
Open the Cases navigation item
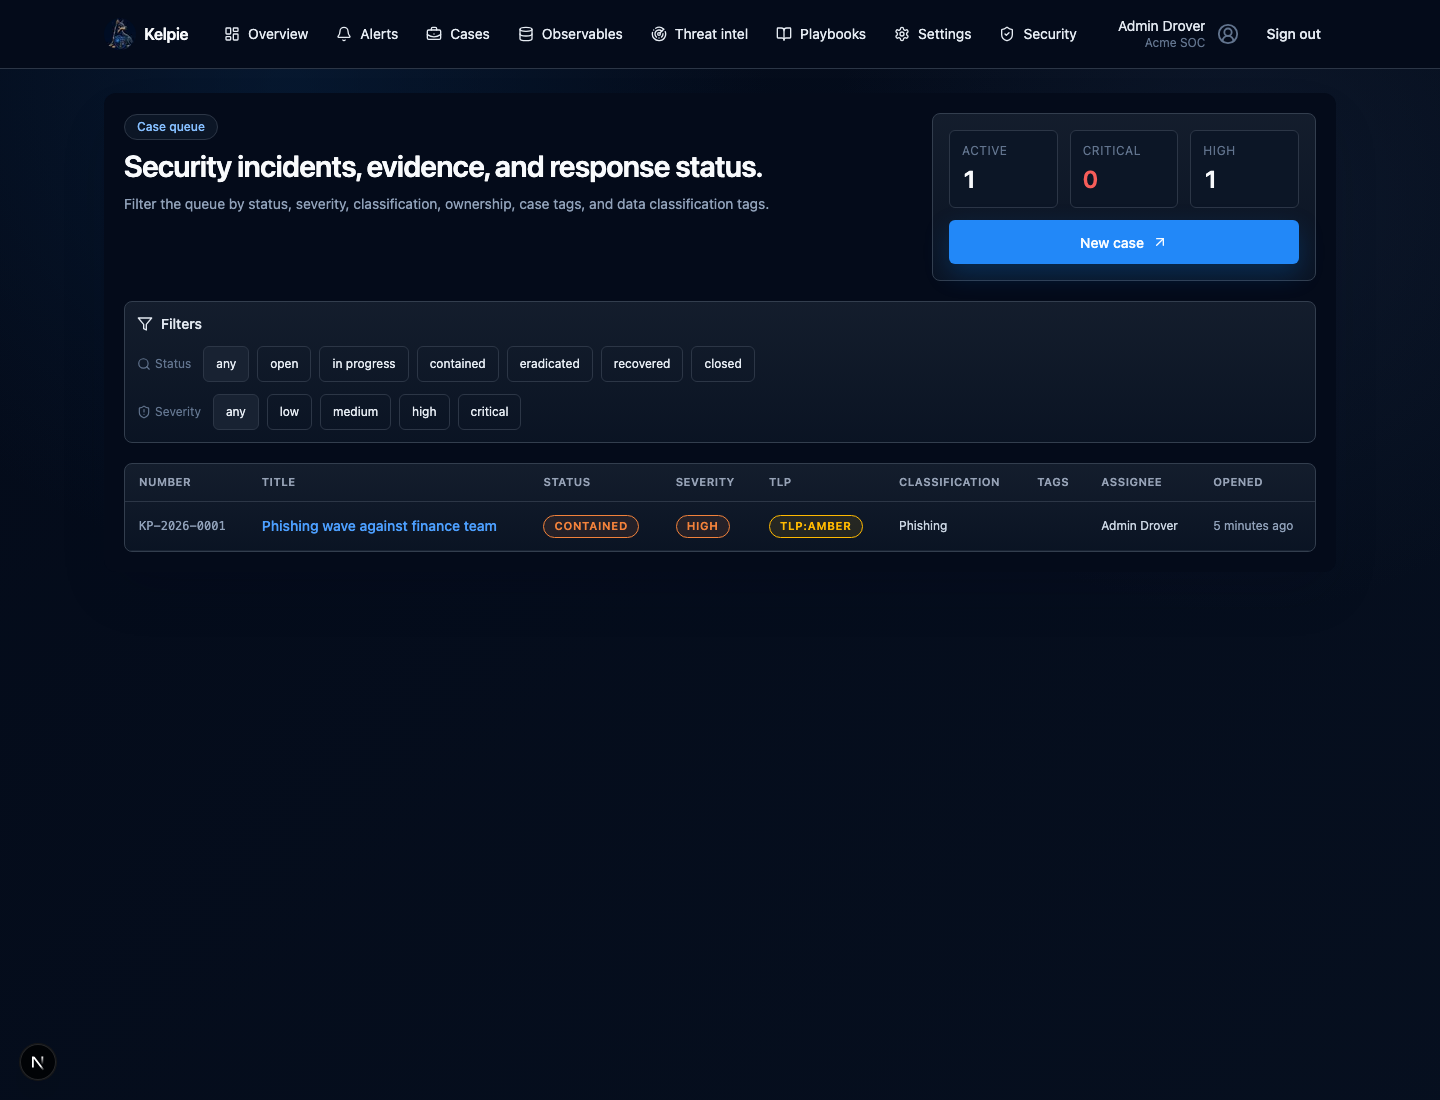(x=458, y=34)
